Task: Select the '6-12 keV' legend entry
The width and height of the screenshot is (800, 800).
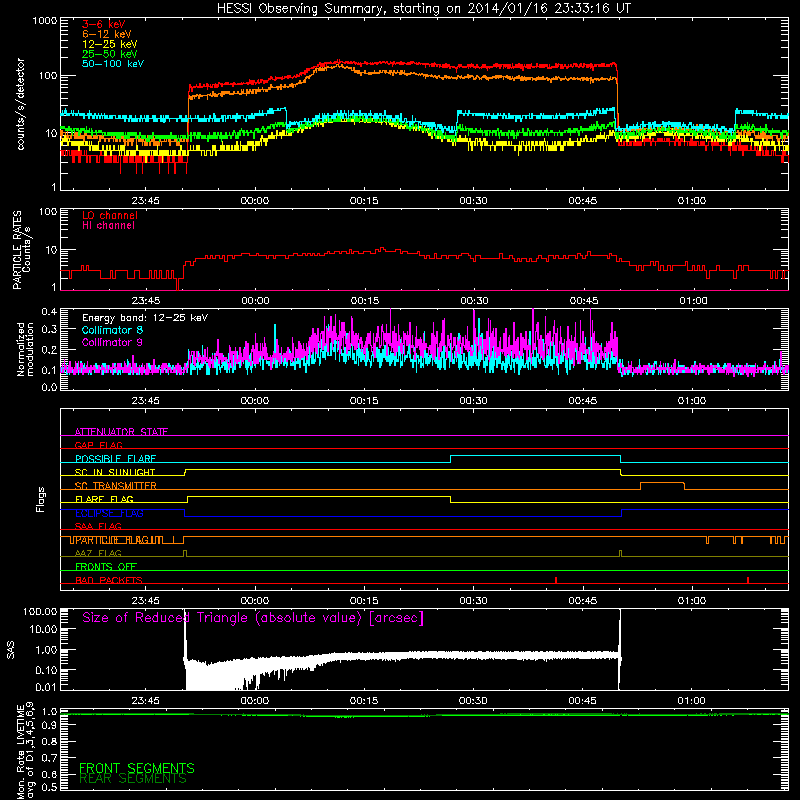Action: coord(107,34)
